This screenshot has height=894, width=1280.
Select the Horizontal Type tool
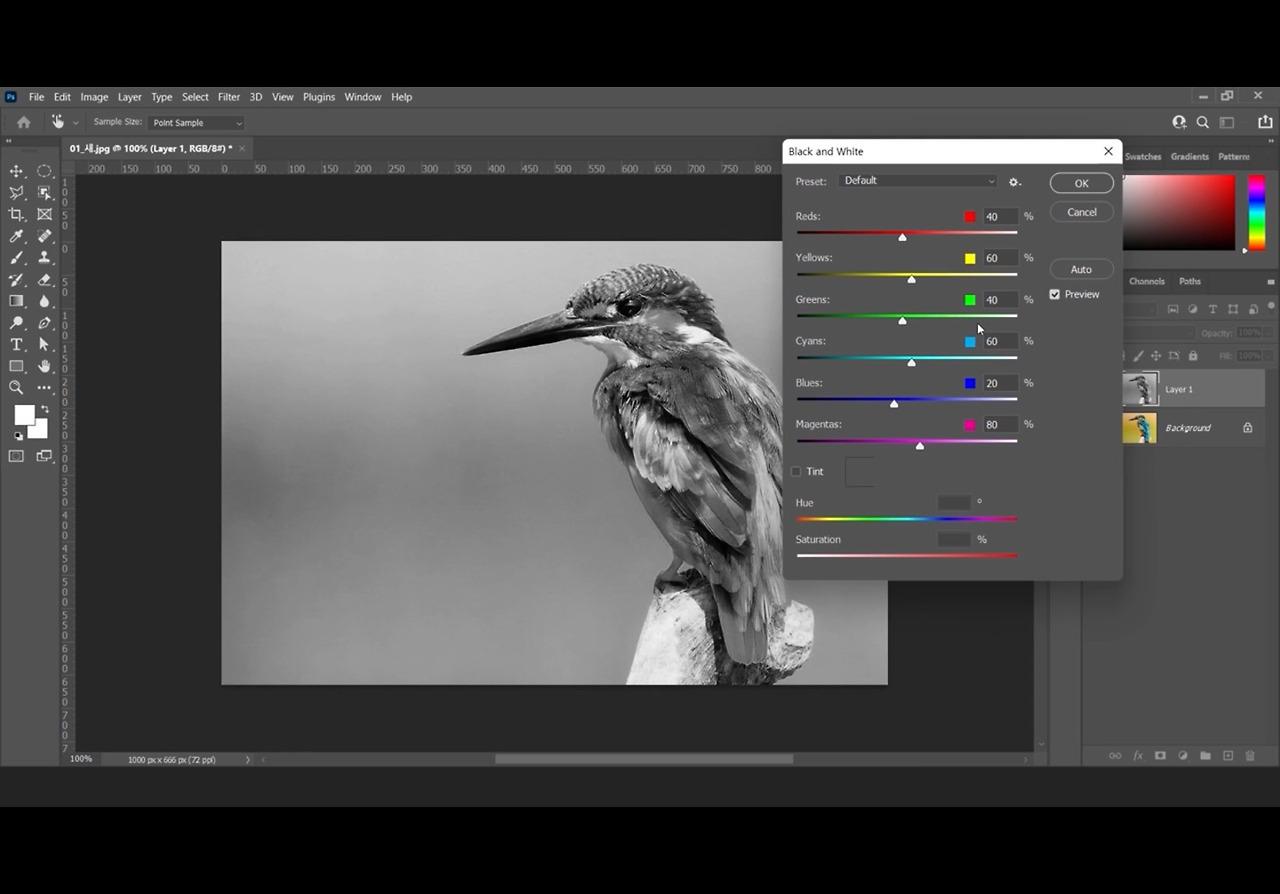(17, 345)
